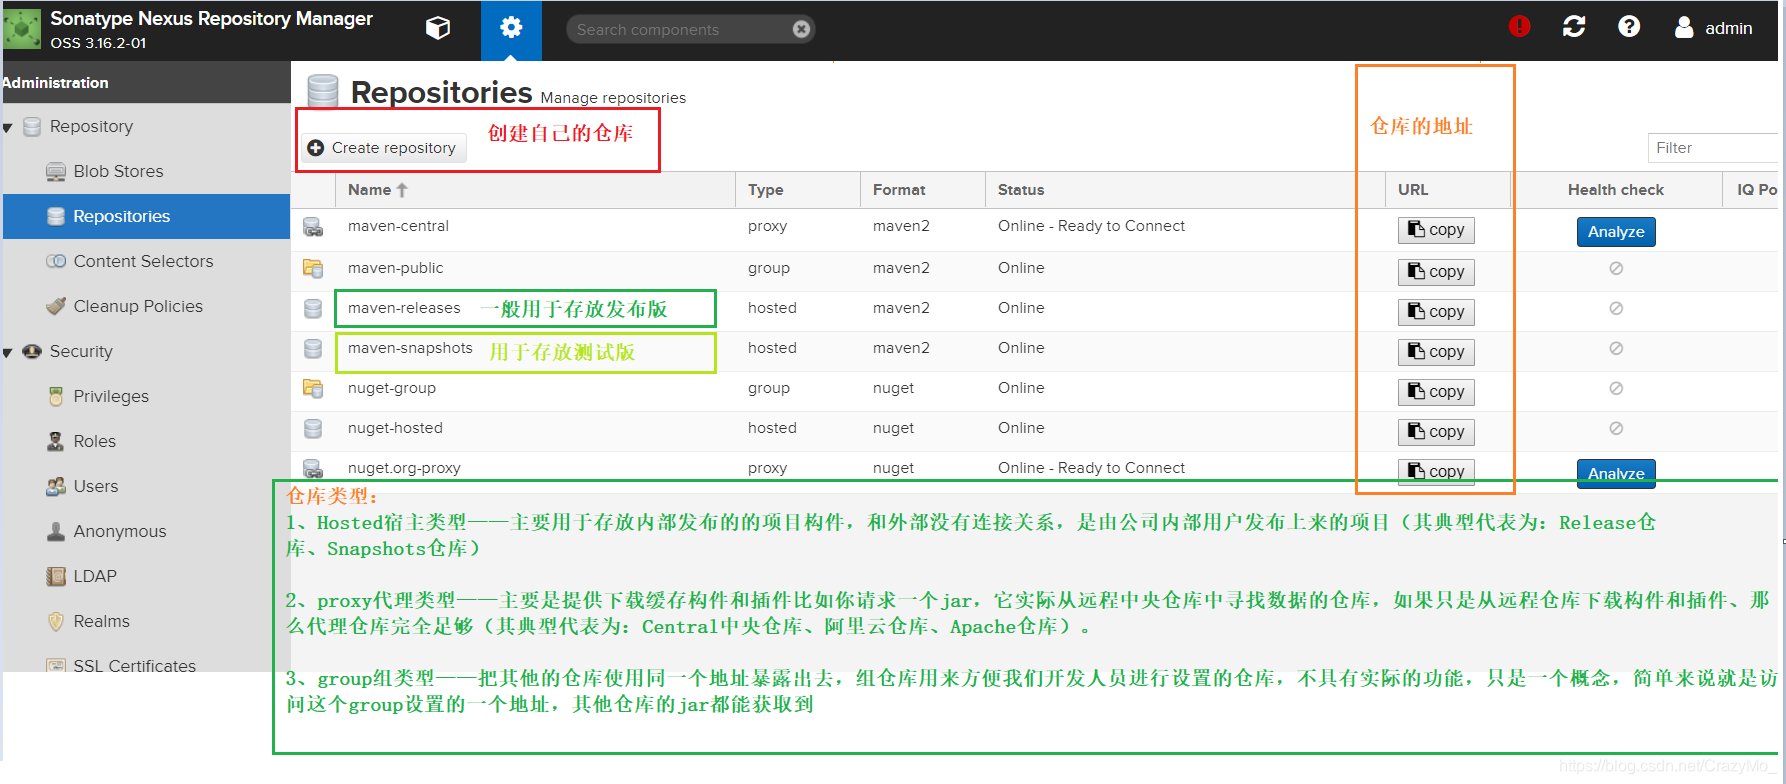
Task: Sort by the Name column header
Action: (535, 190)
